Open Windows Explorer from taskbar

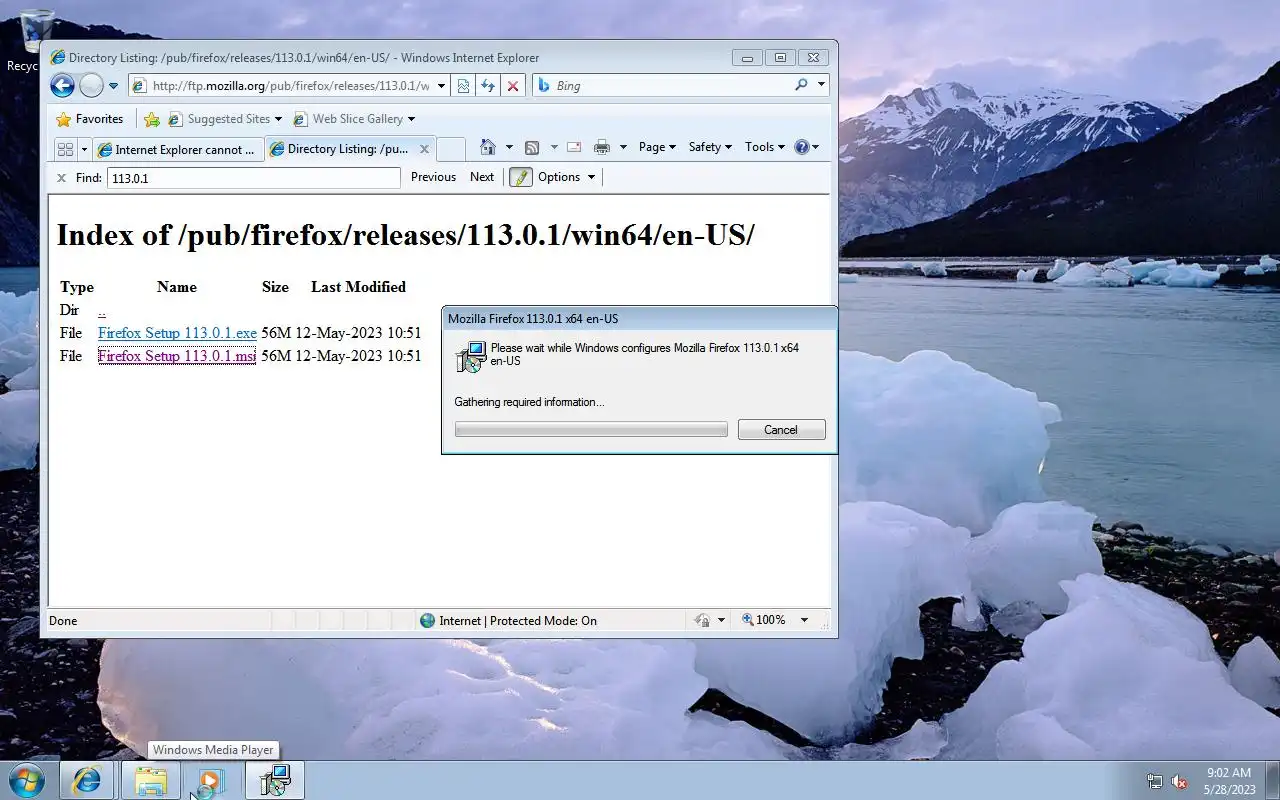[x=151, y=780]
